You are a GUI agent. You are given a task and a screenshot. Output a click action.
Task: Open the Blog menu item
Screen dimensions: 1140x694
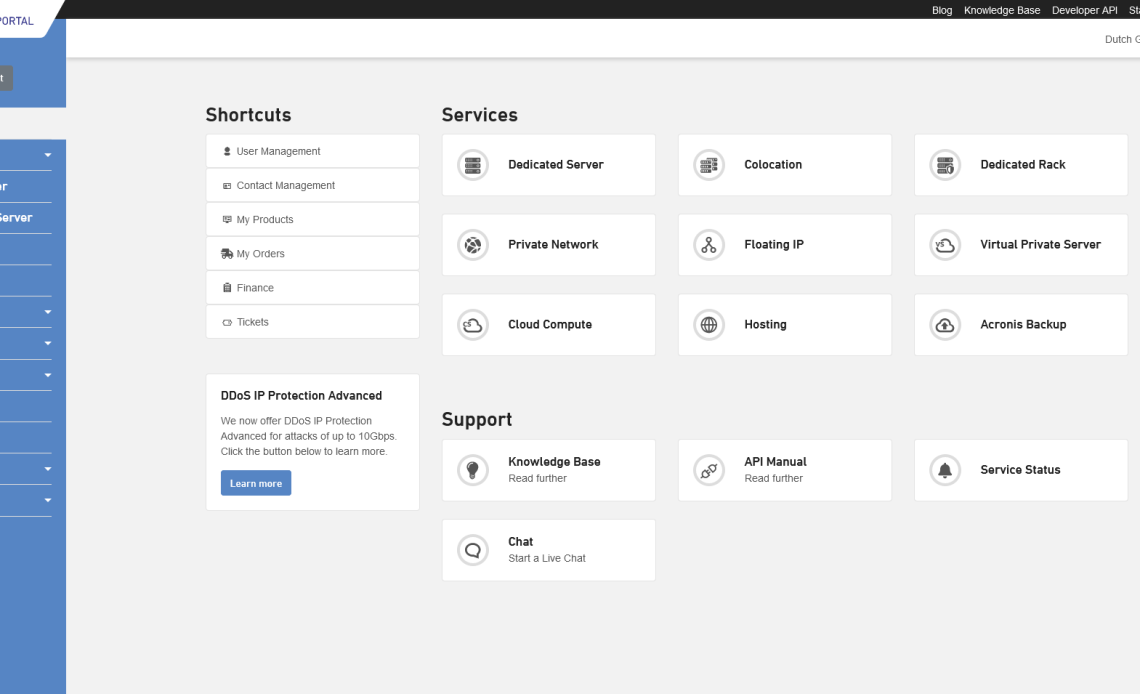pyautogui.click(x=941, y=10)
